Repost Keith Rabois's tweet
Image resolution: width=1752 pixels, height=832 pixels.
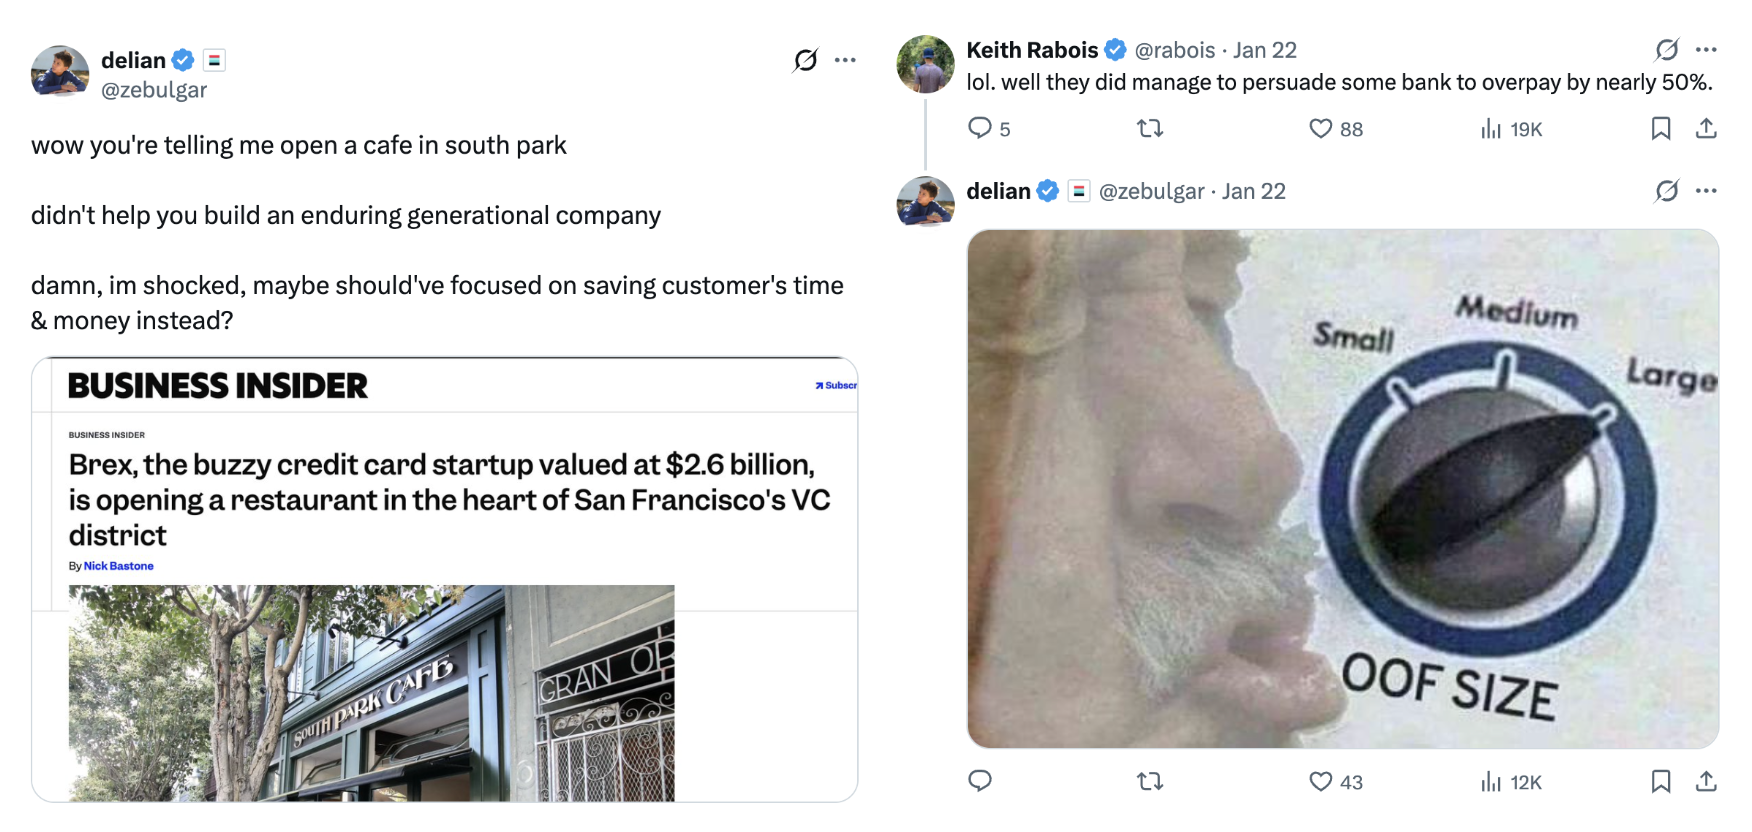(1150, 128)
